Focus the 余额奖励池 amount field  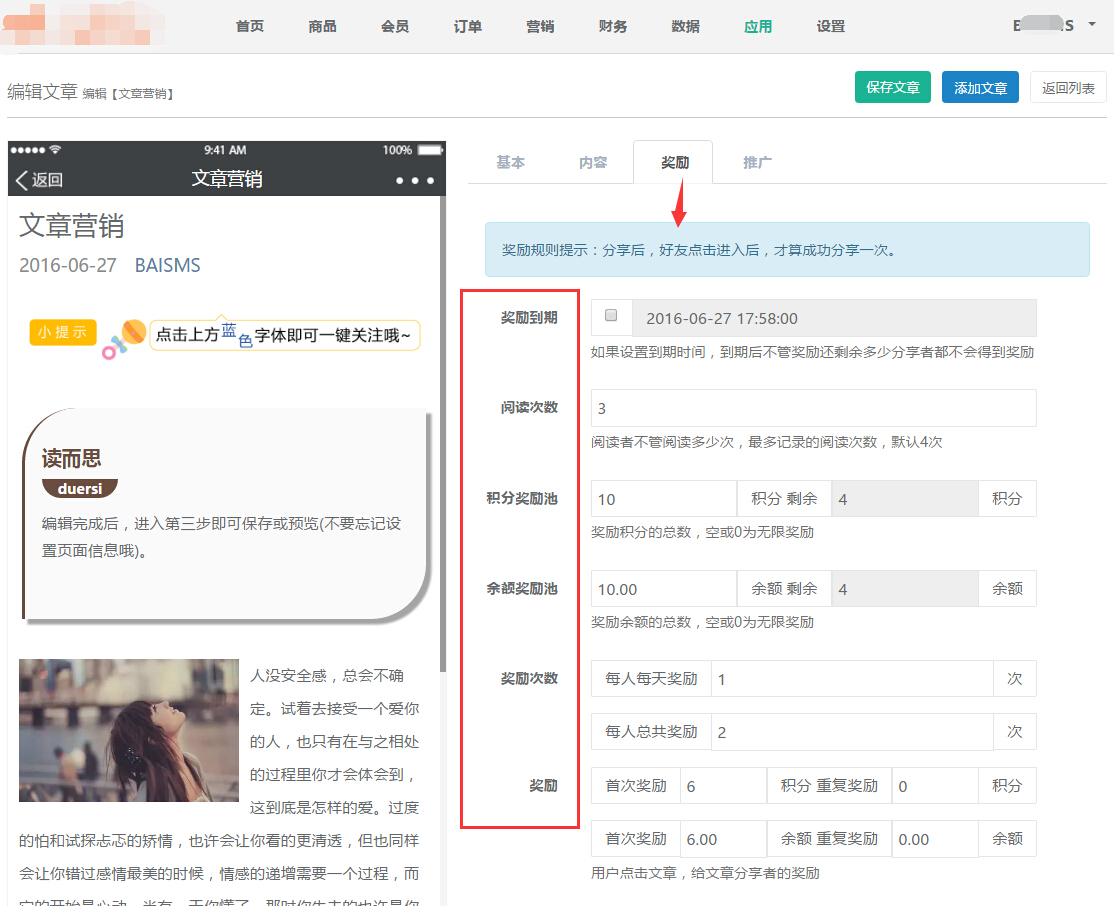[664, 589]
